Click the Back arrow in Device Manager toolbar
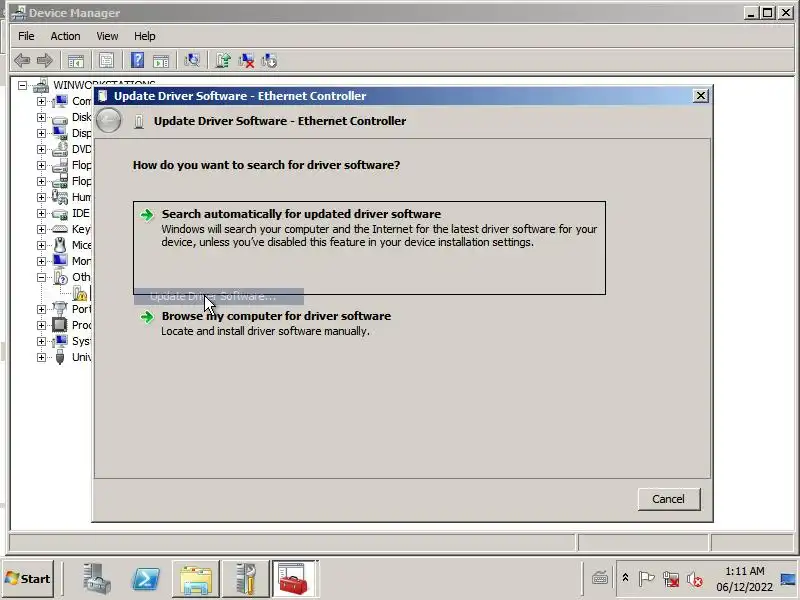 coord(22,61)
